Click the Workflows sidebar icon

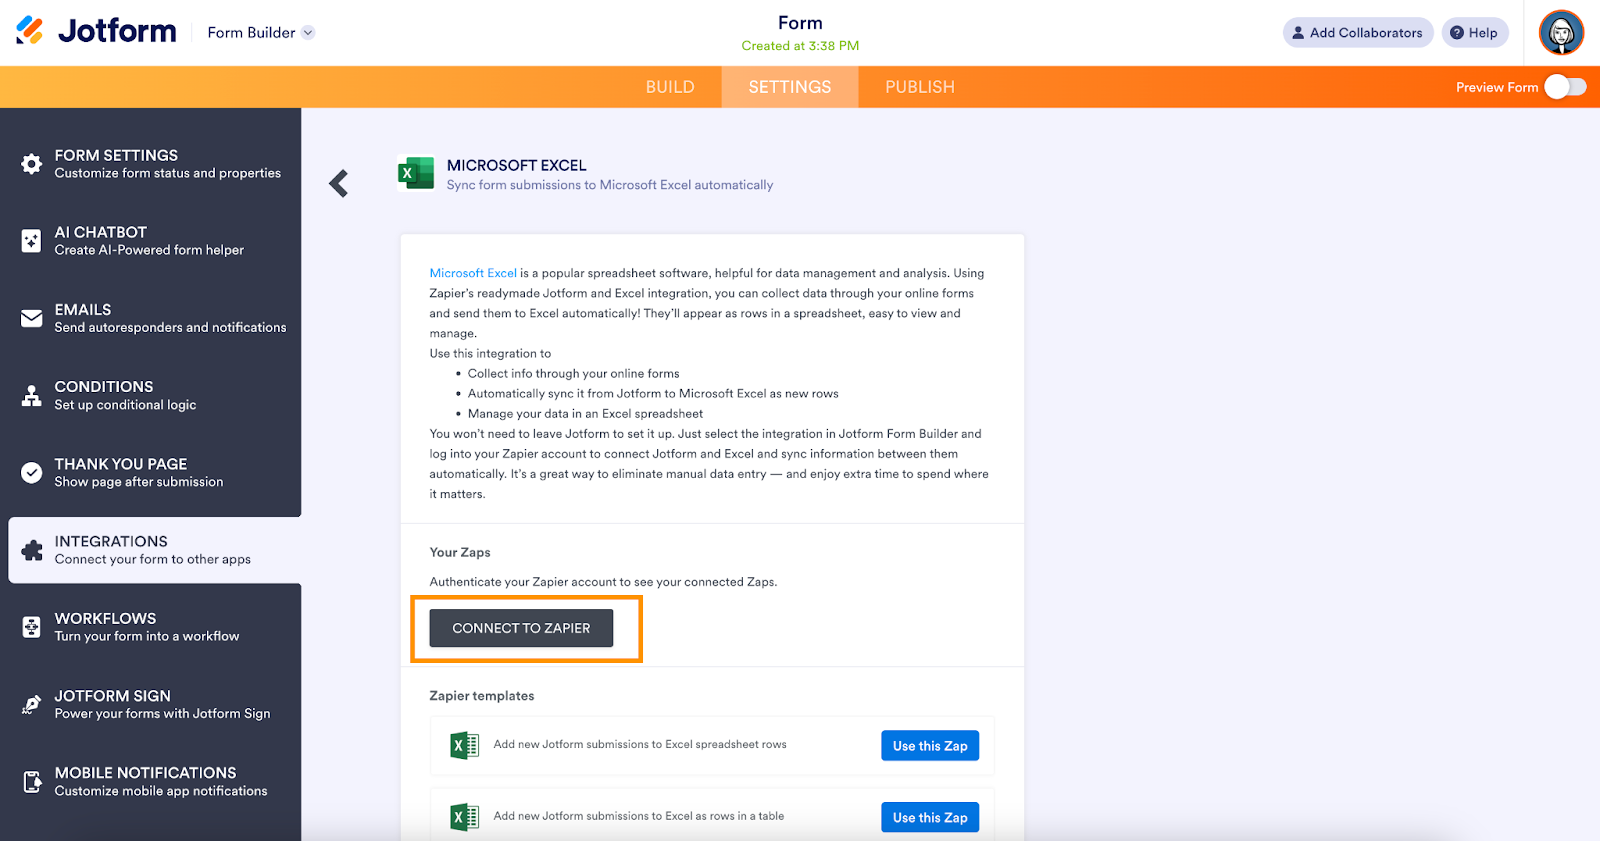32,627
